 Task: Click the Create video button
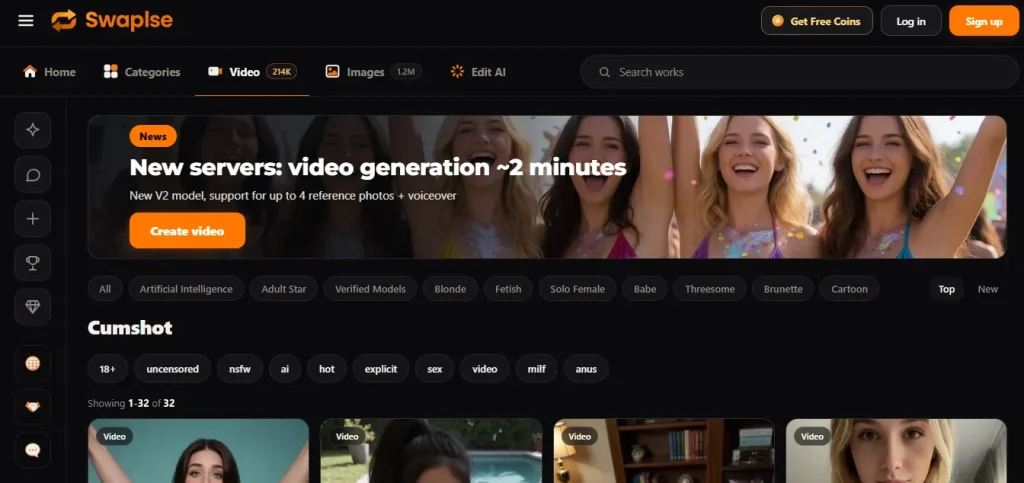187,231
